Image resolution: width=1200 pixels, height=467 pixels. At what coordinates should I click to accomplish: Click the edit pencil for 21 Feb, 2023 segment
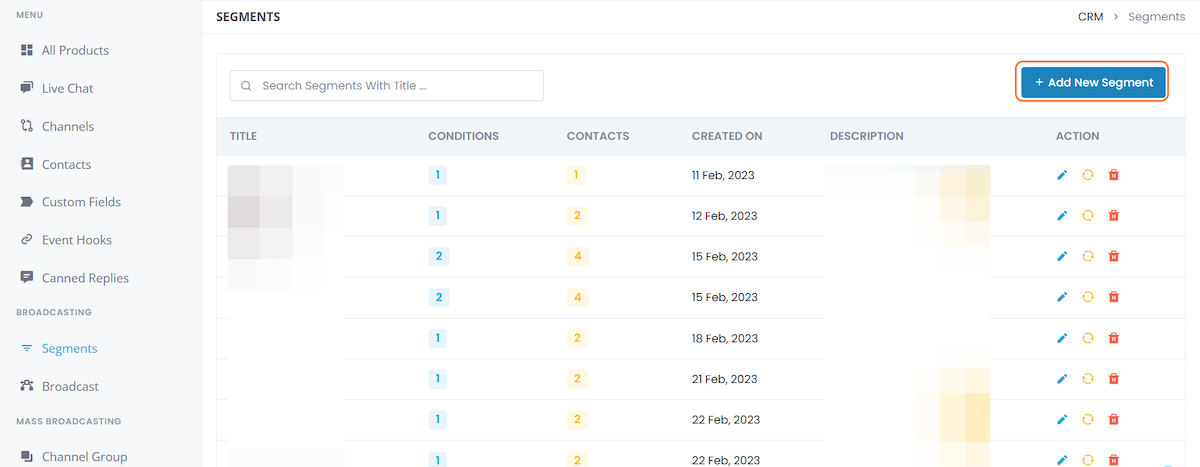pyautogui.click(x=1062, y=379)
